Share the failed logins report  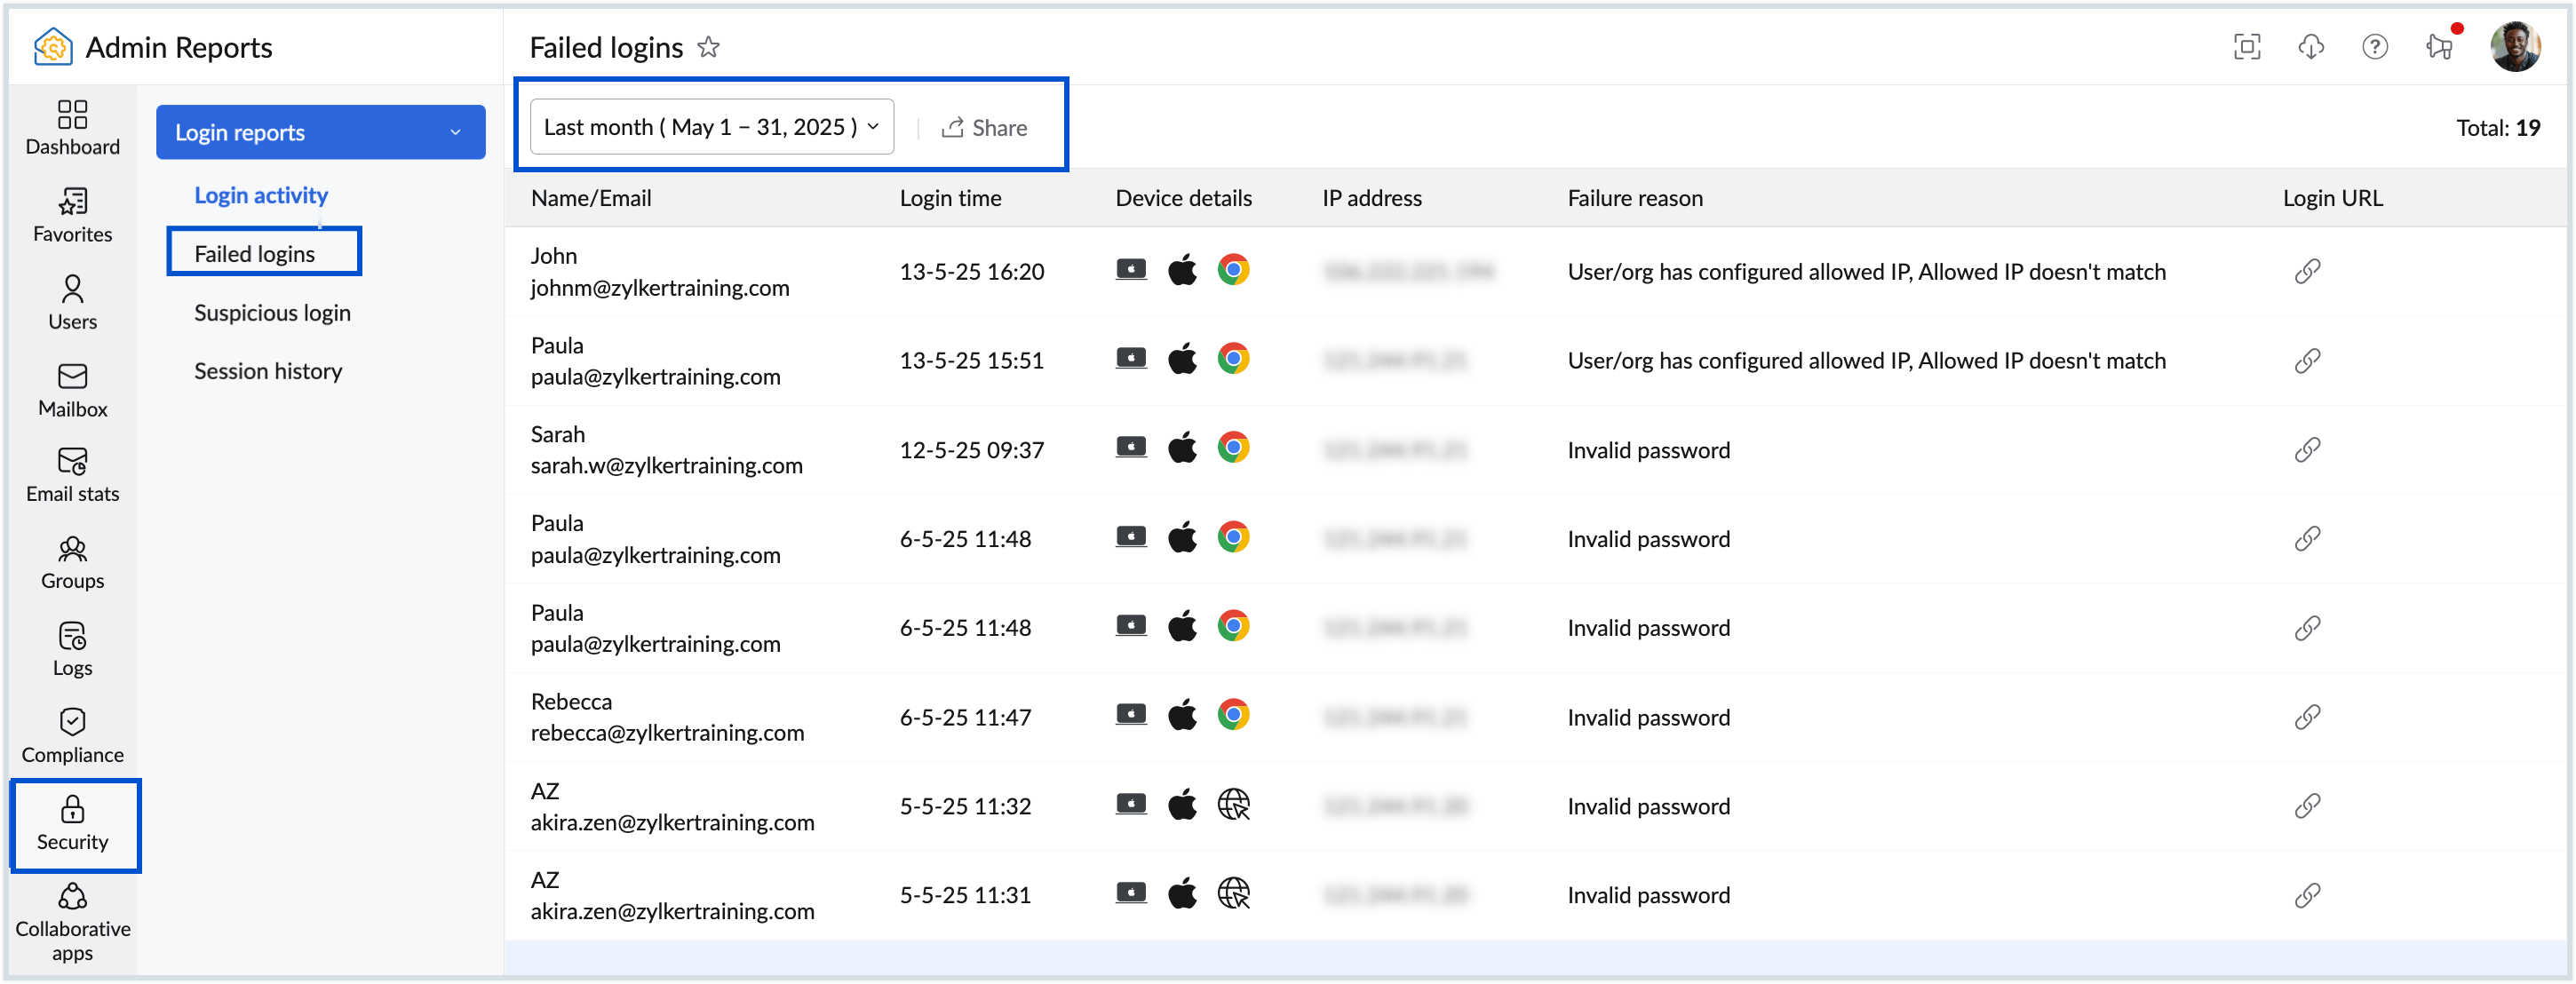pyautogui.click(x=985, y=127)
